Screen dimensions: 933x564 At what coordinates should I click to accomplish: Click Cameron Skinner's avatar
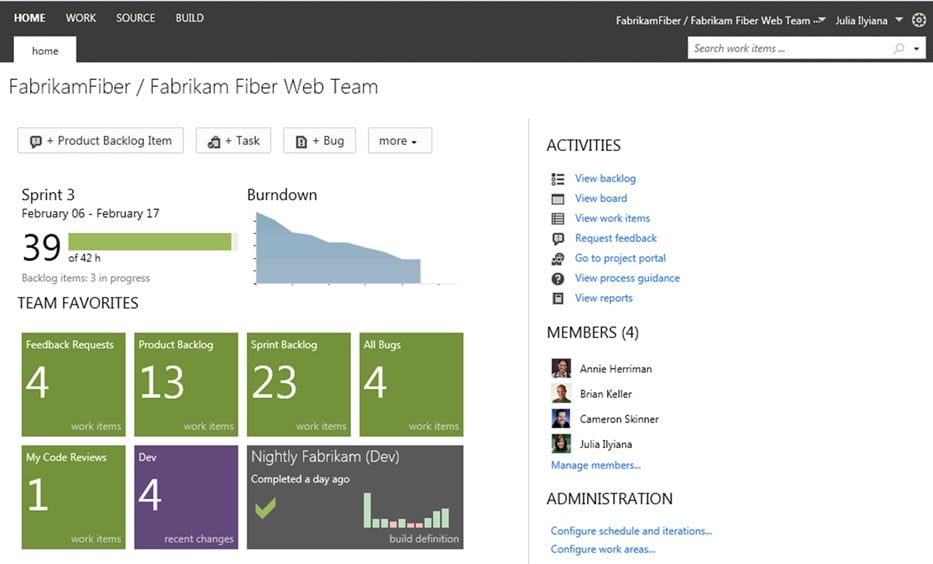pyautogui.click(x=561, y=418)
